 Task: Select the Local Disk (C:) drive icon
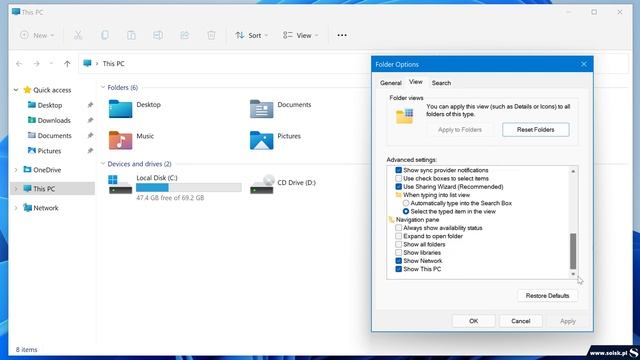120,184
